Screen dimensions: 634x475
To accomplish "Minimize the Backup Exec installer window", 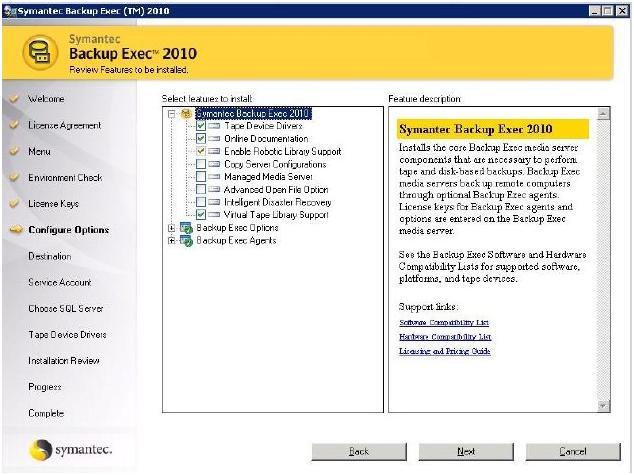I will click(x=594, y=11).
